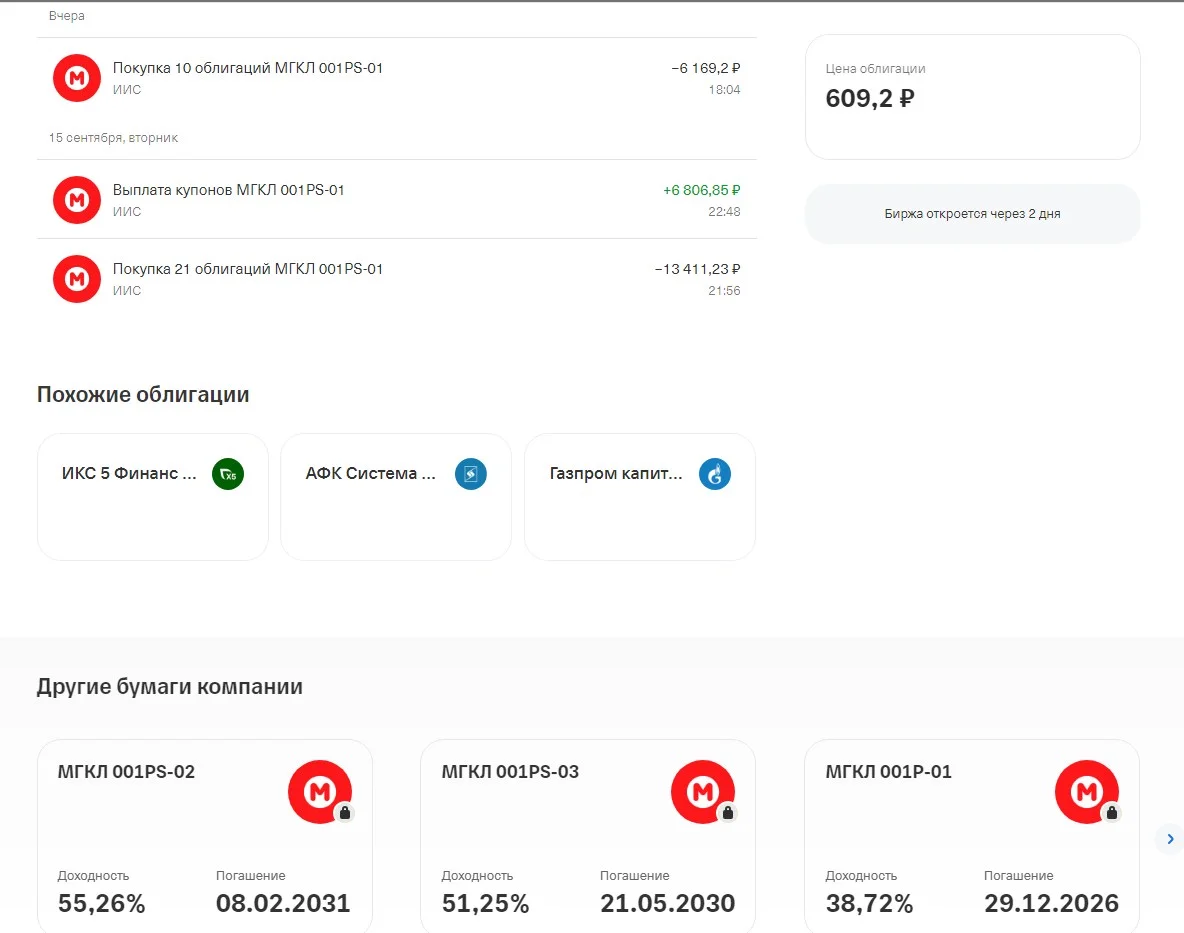Click lock badge on МГКЛ 001P-01 logo

[1112, 813]
